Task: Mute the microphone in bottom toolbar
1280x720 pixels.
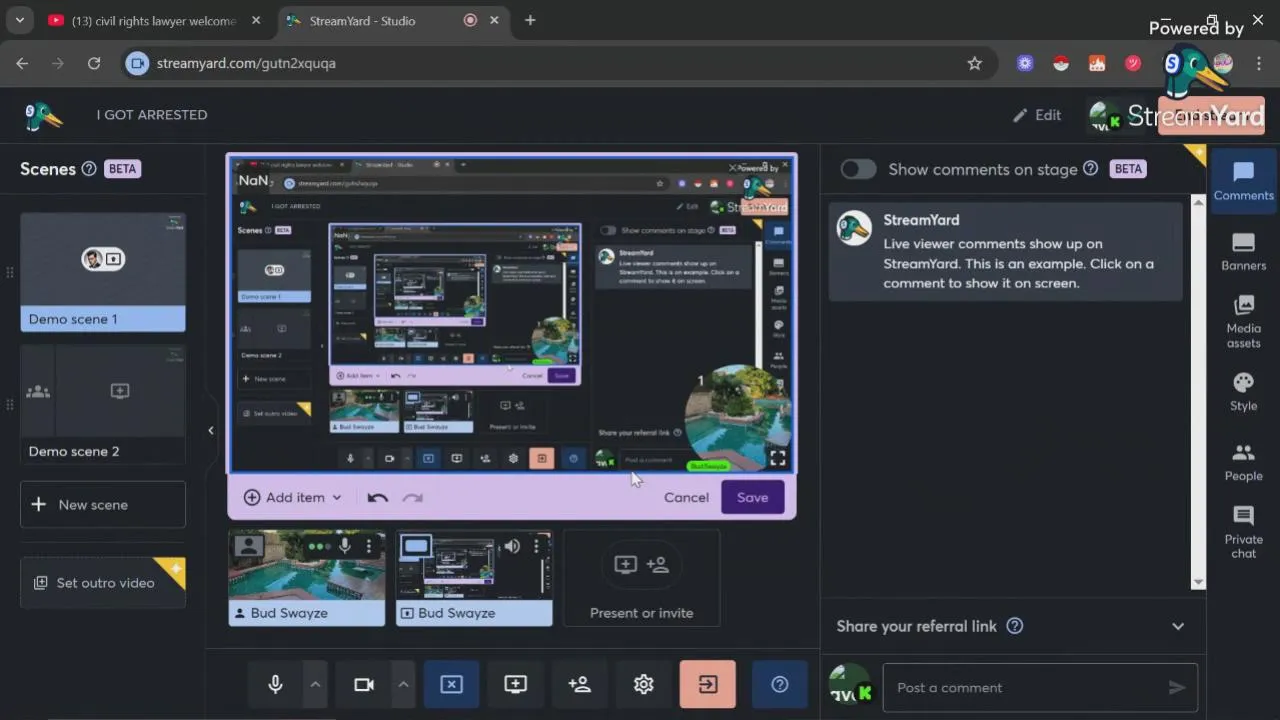Action: 275,685
